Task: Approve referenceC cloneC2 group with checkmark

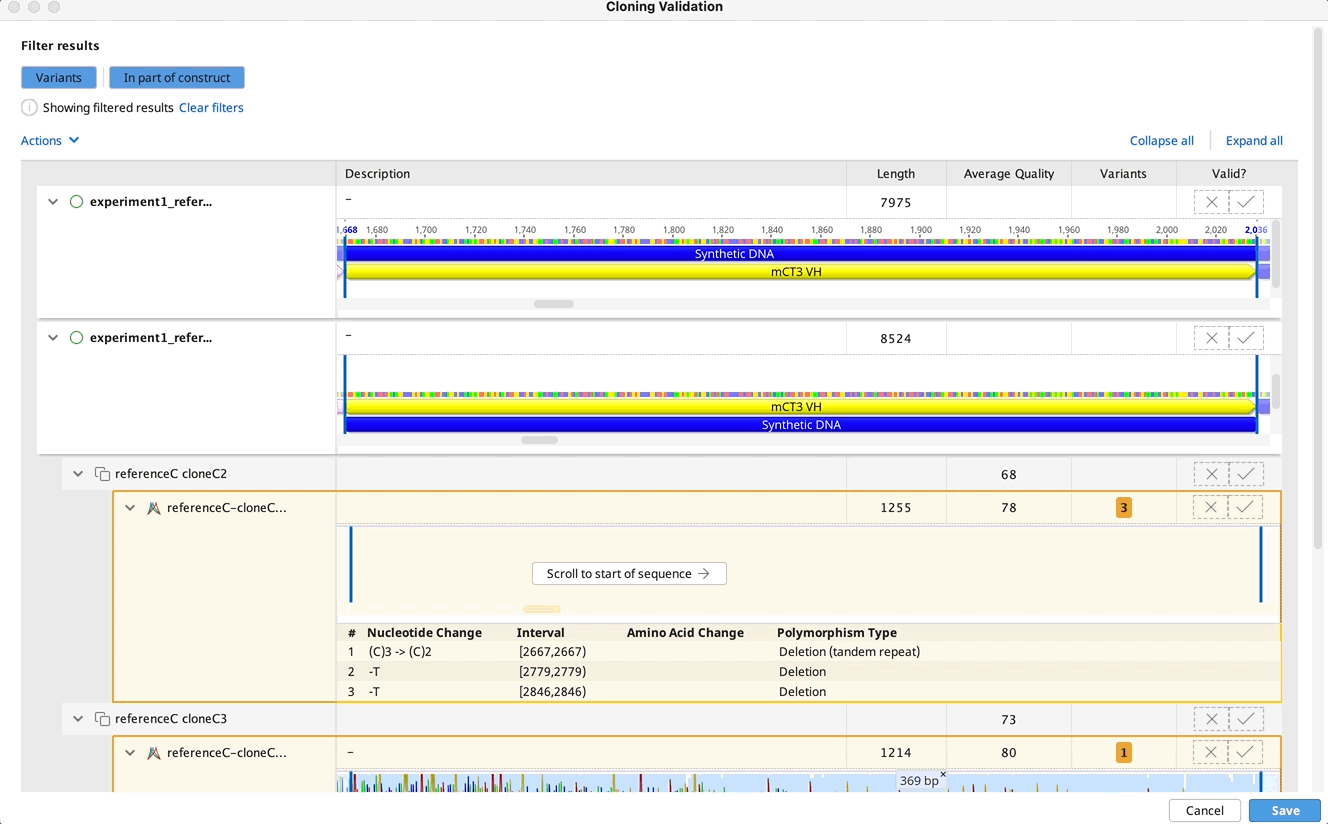Action: pos(1246,474)
